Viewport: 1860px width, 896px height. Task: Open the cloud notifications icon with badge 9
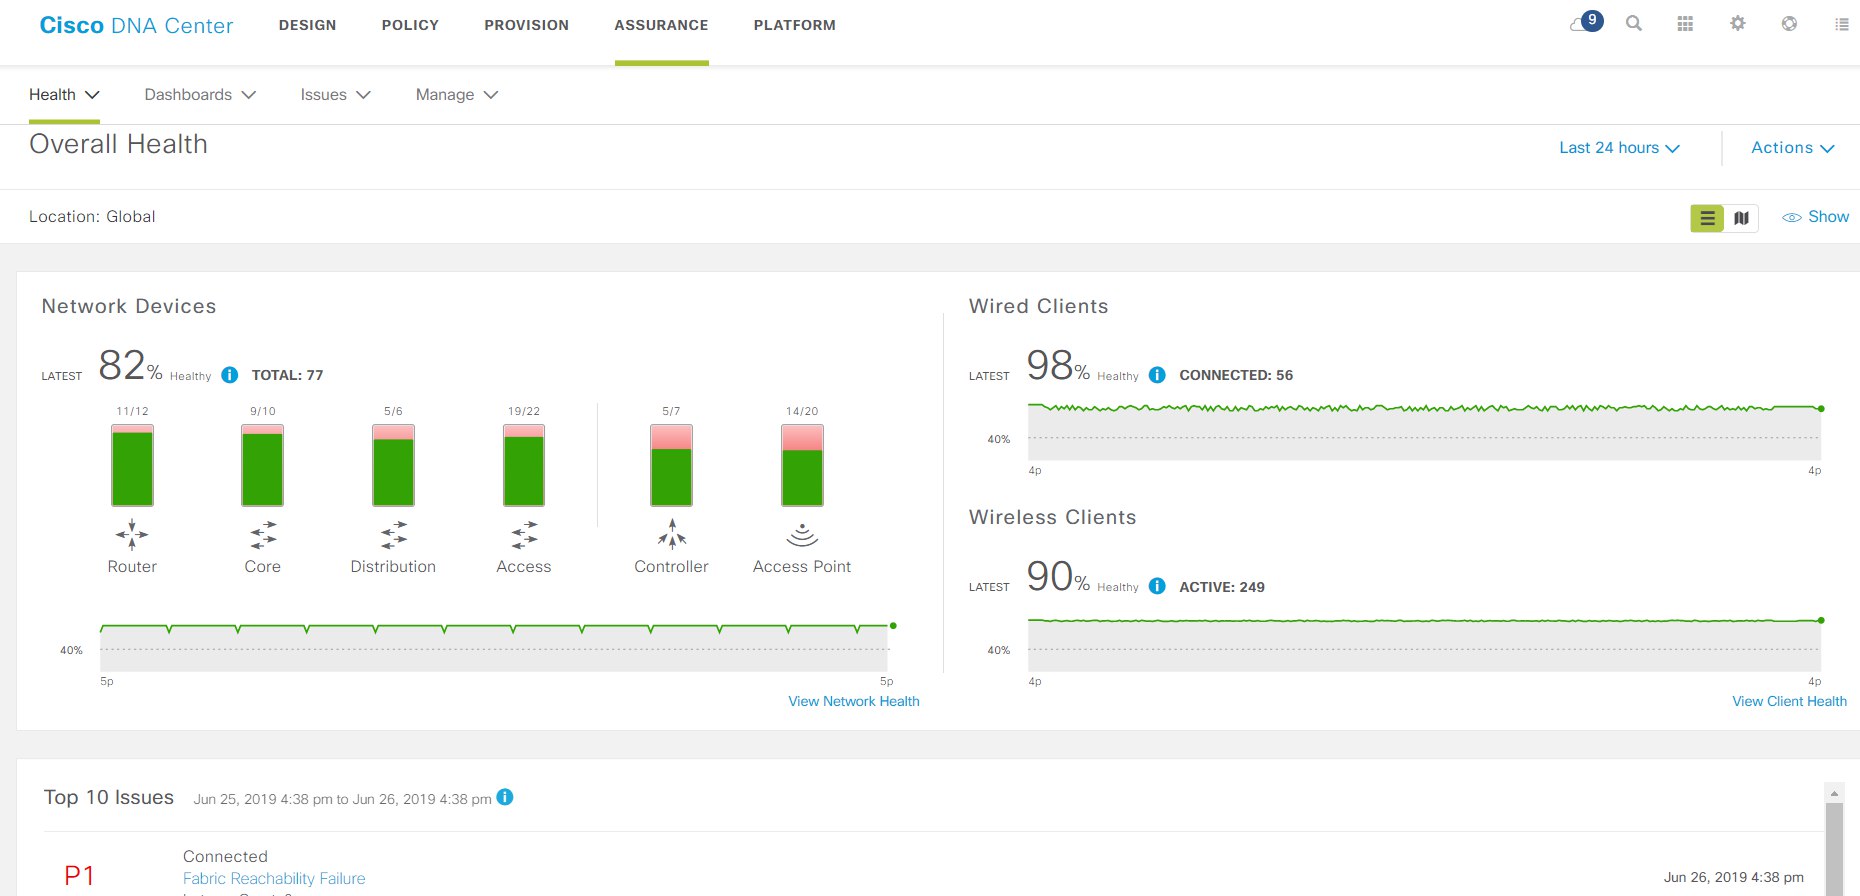(x=1586, y=22)
